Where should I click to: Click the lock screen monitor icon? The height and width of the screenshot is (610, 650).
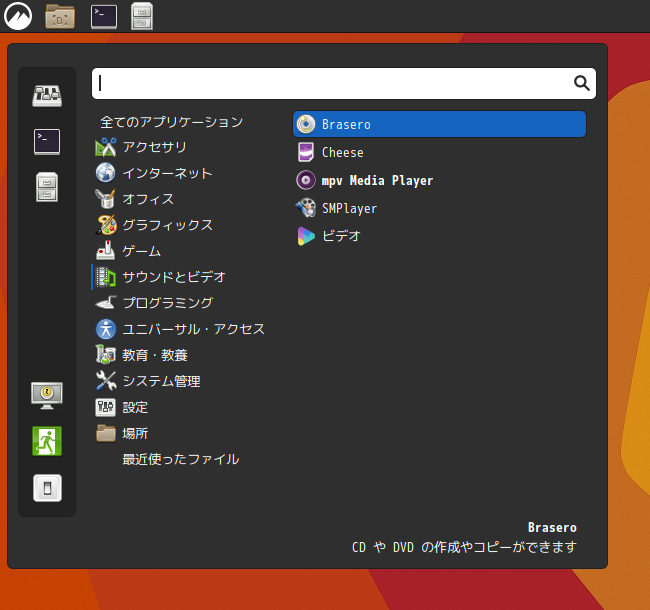click(47, 395)
